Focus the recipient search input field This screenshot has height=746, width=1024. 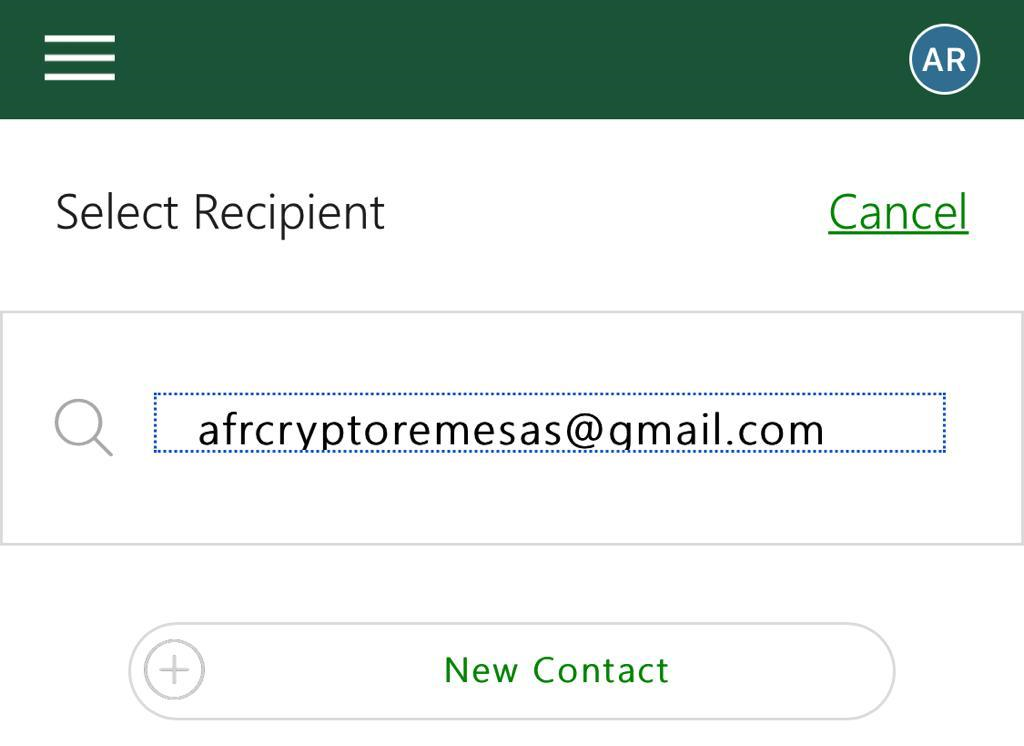coord(548,424)
